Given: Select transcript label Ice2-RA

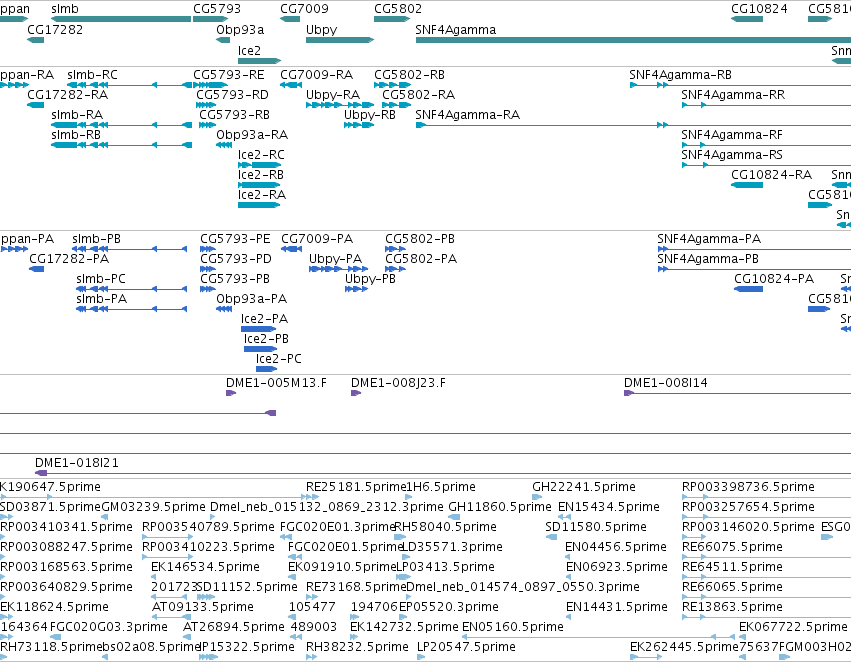Looking at the screenshot, I should (x=262, y=195).
